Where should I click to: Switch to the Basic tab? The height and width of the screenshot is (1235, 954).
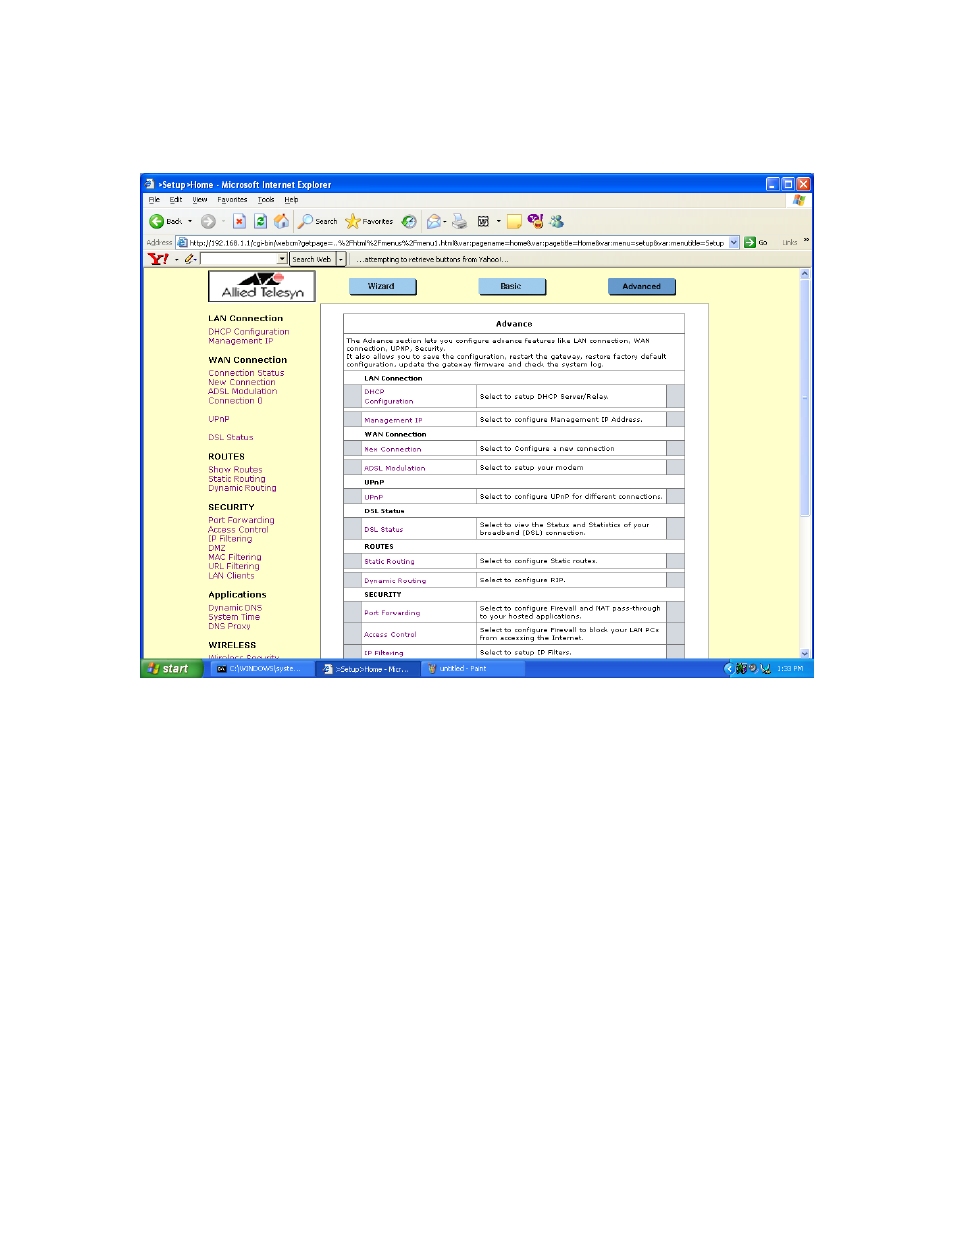[512, 286]
